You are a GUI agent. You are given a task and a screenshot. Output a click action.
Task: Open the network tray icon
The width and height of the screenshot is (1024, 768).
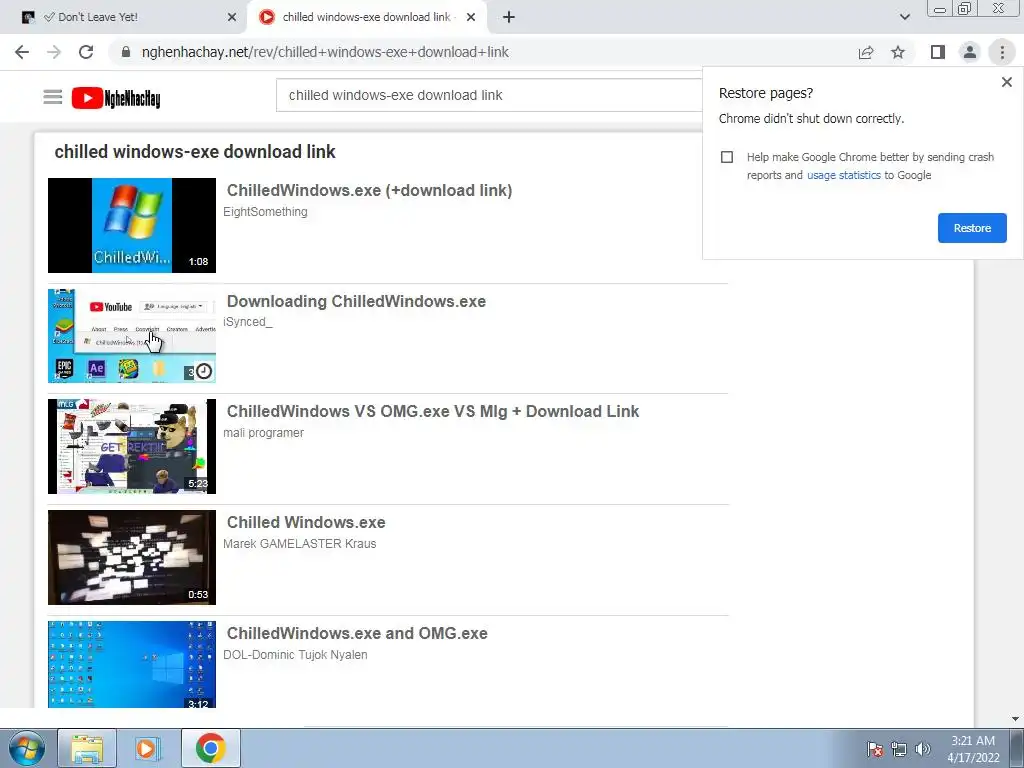pyautogui.click(x=899, y=749)
